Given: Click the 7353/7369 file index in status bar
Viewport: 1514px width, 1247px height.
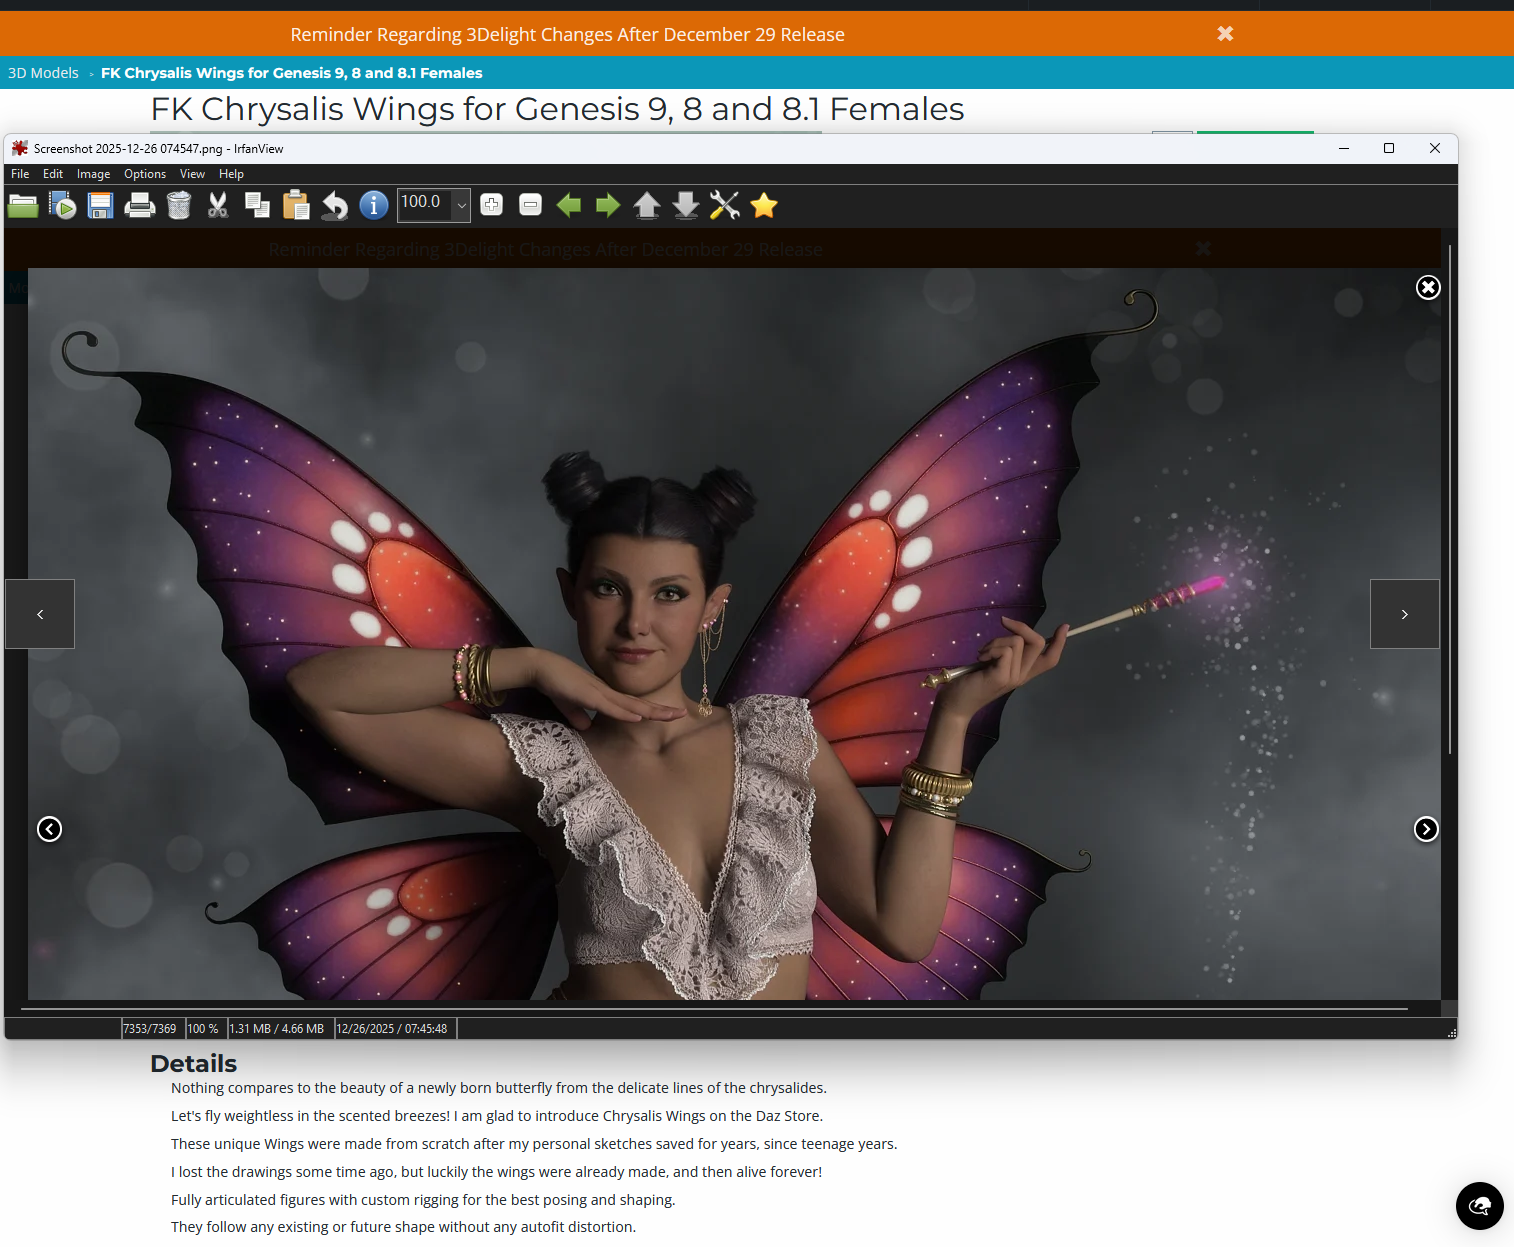Looking at the screenshot, I should click(150, 1029).
